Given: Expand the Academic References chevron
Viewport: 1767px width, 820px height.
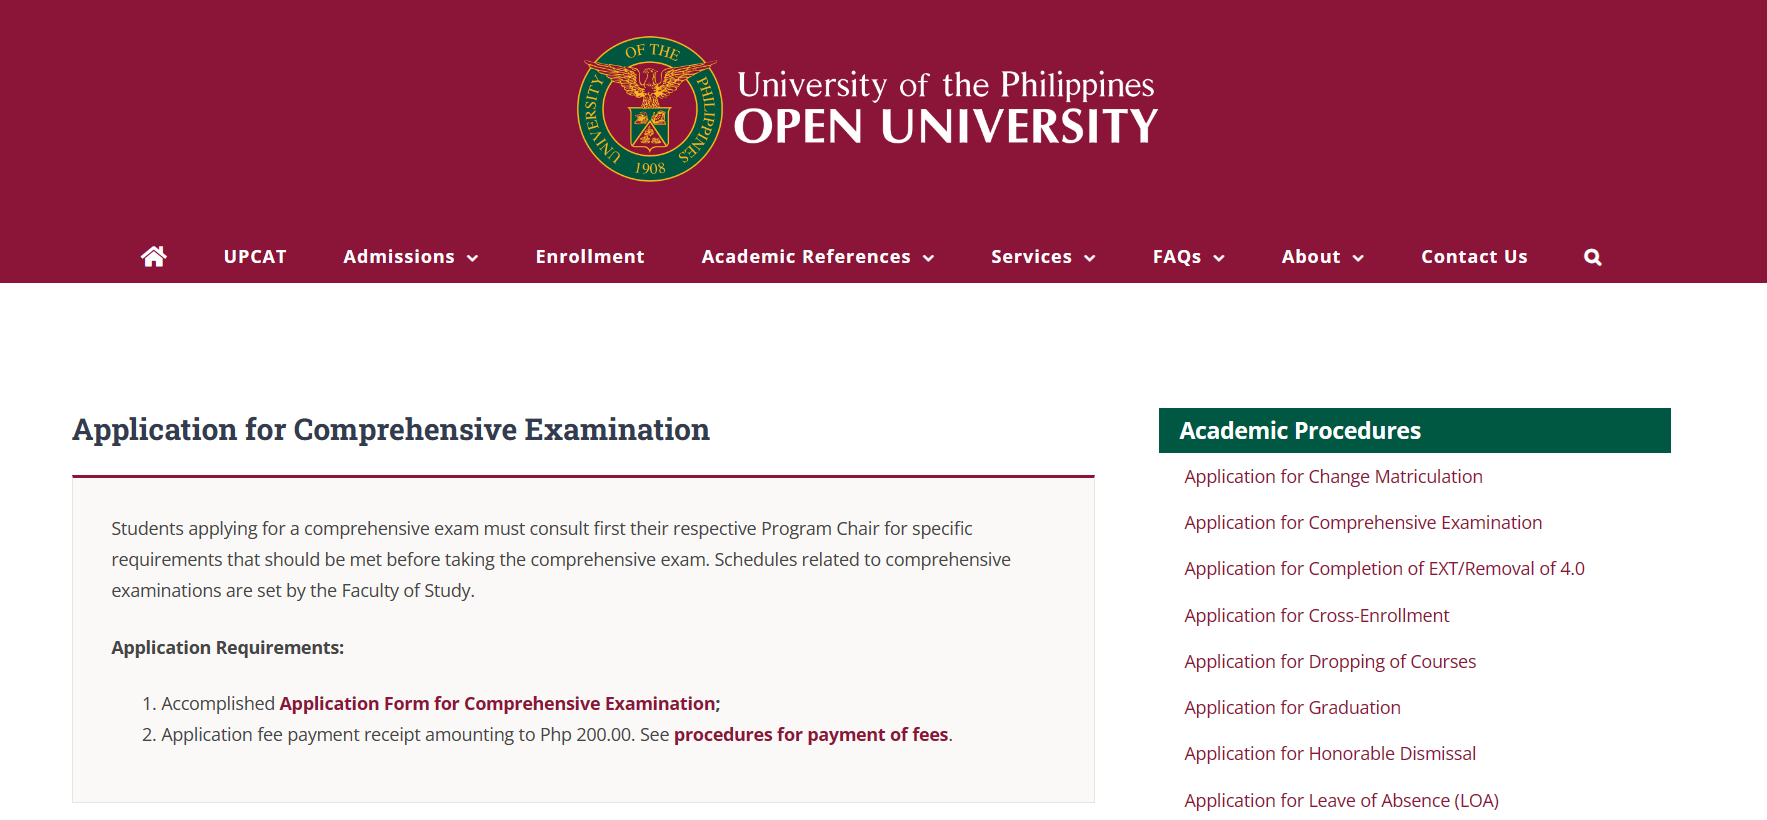Looking at the screenshot, I should (929, 258).
